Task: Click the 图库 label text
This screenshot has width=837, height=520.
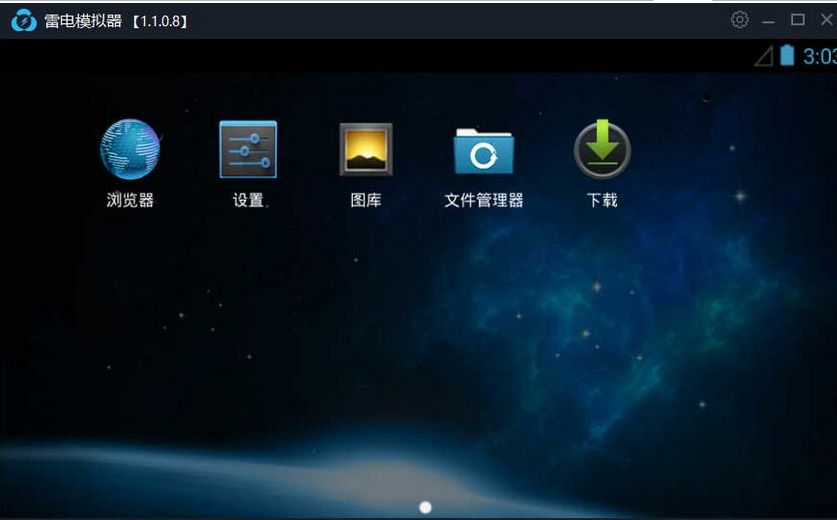Action: point(366,200)
